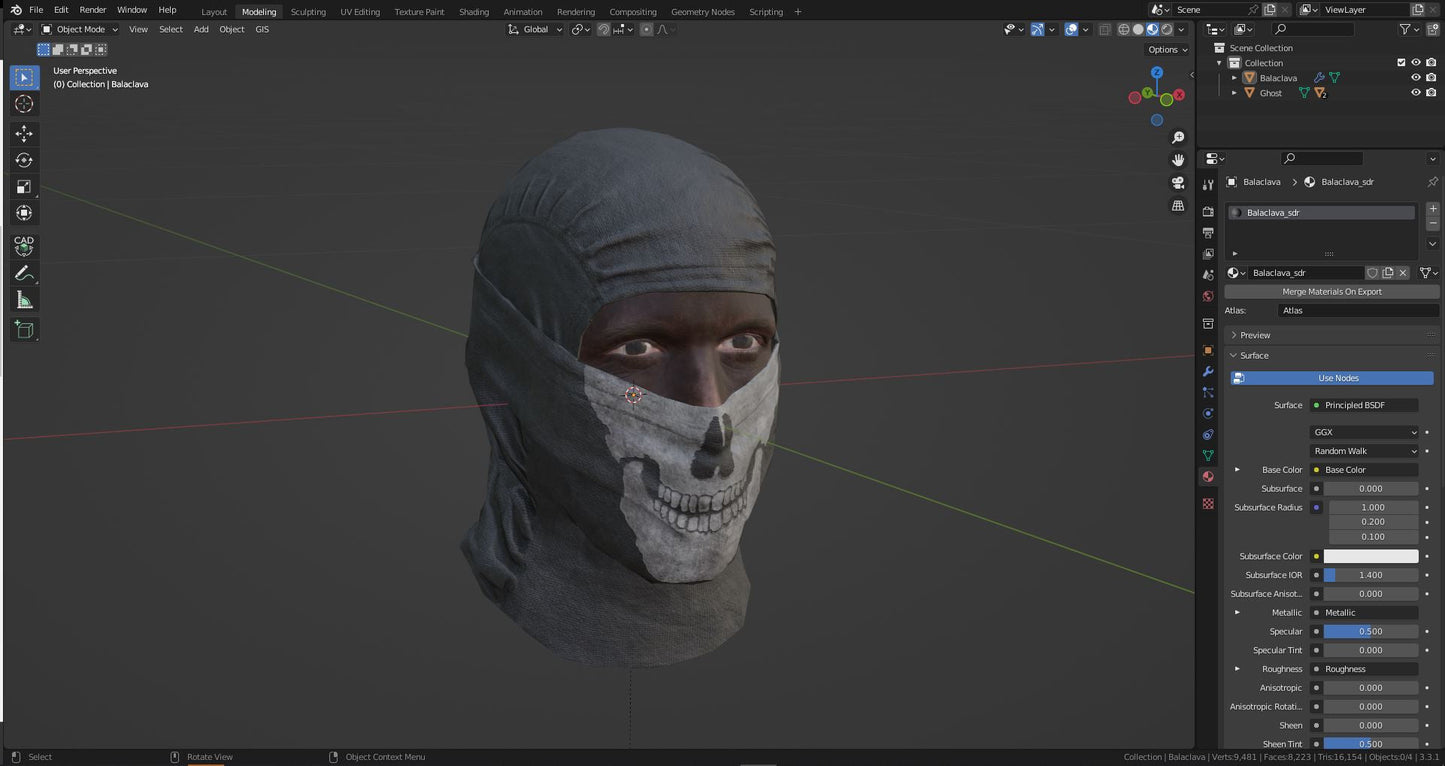Expand the Balaclava item in the outliner
The width and height of the screenshot is (1445, 766).
coord(1234,77)
